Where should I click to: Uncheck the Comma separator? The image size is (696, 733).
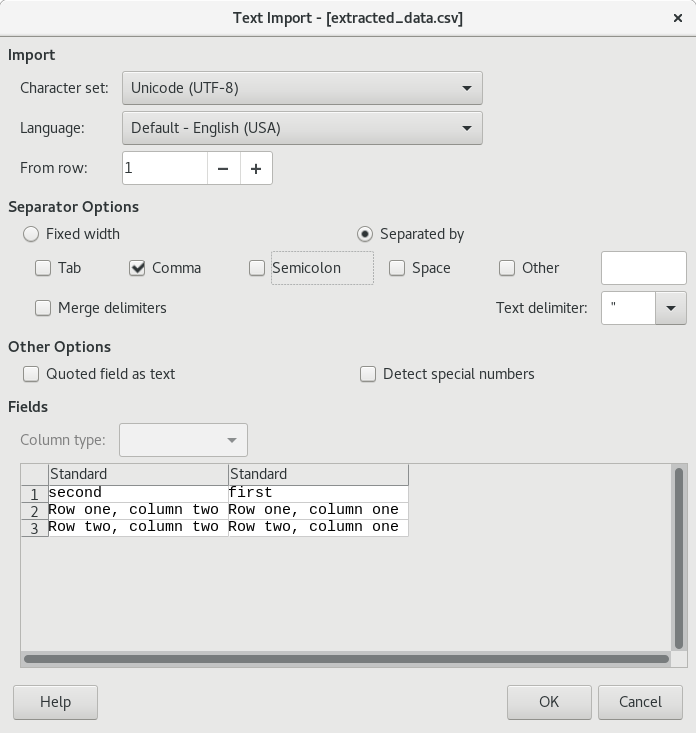pos(138,268)
